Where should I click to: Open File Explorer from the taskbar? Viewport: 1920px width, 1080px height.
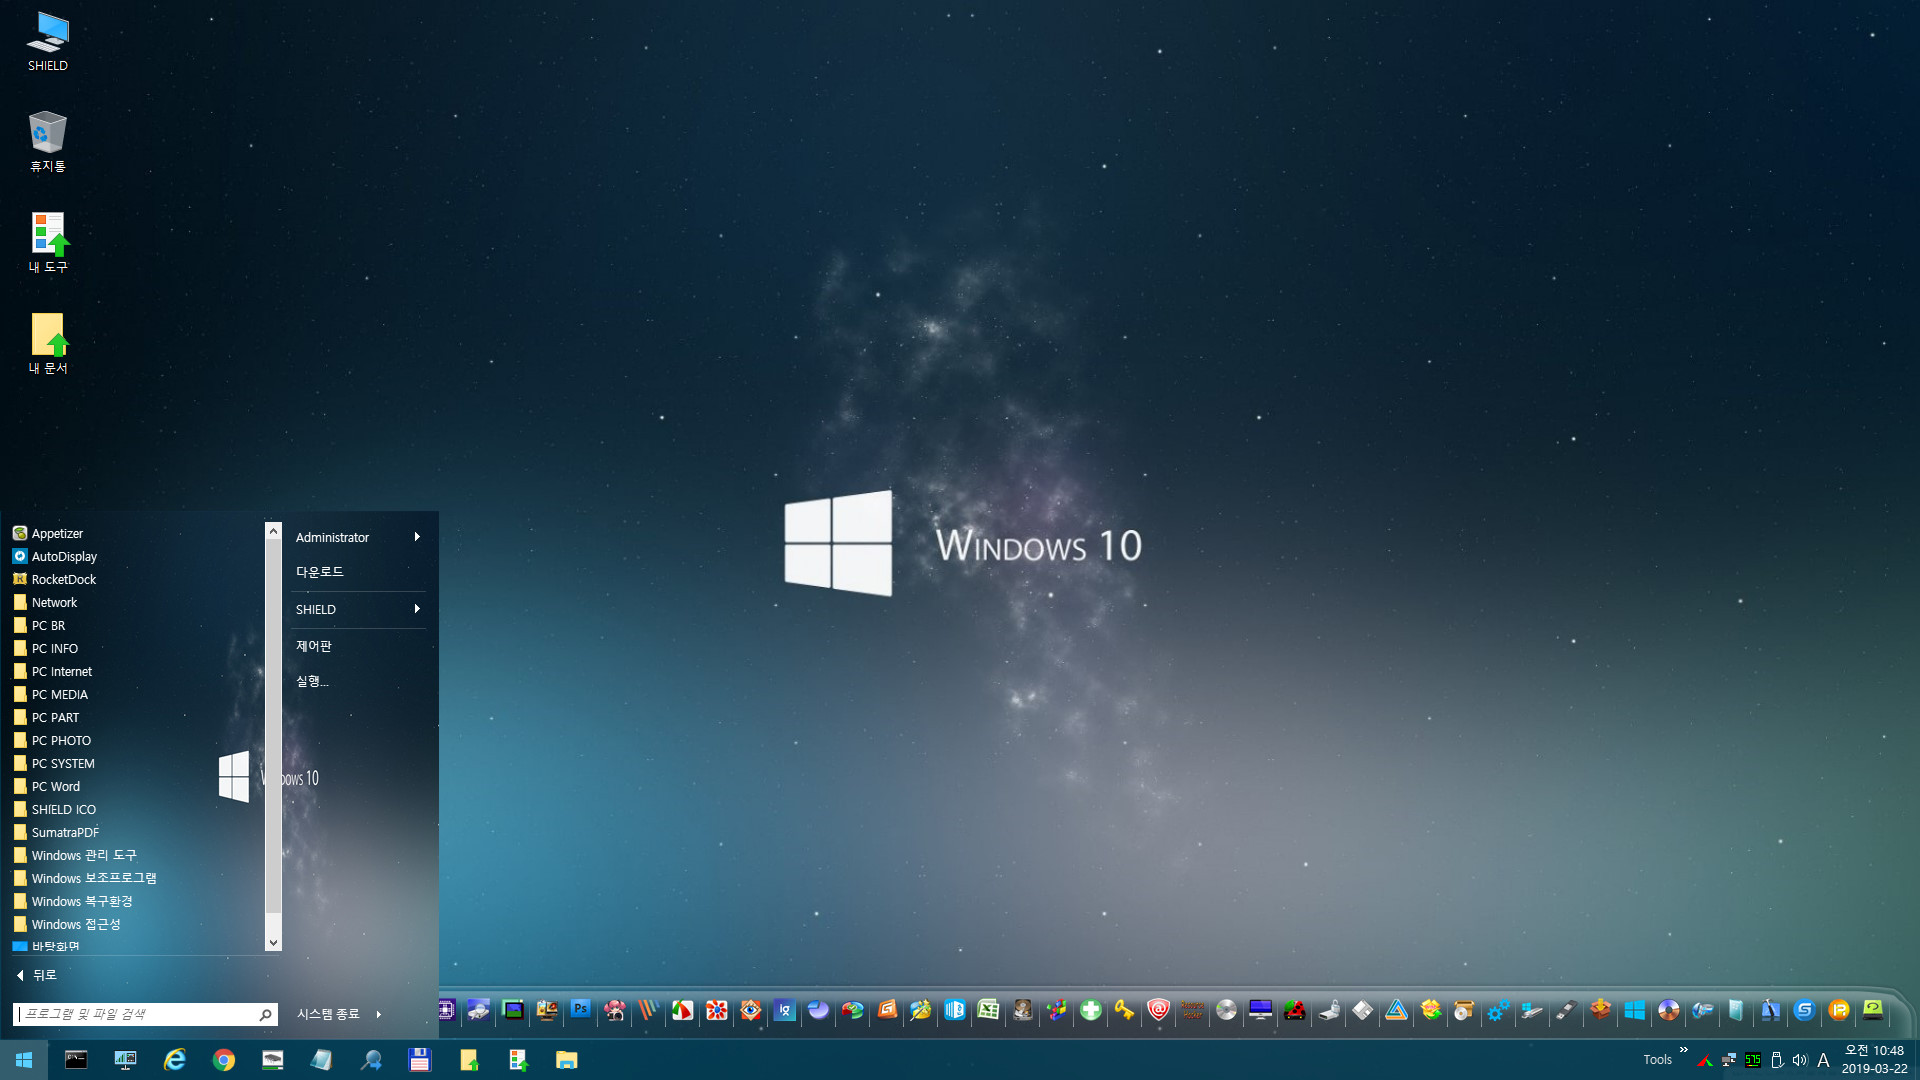pyautogui.click(x=567, y=1060)
